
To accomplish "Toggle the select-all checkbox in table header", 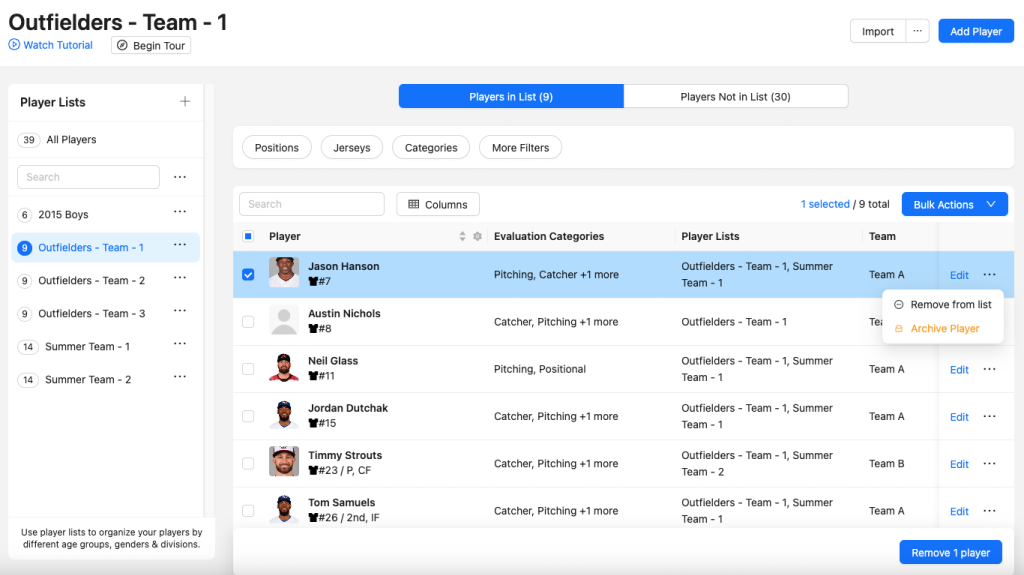I will click(x=248, y=237).
